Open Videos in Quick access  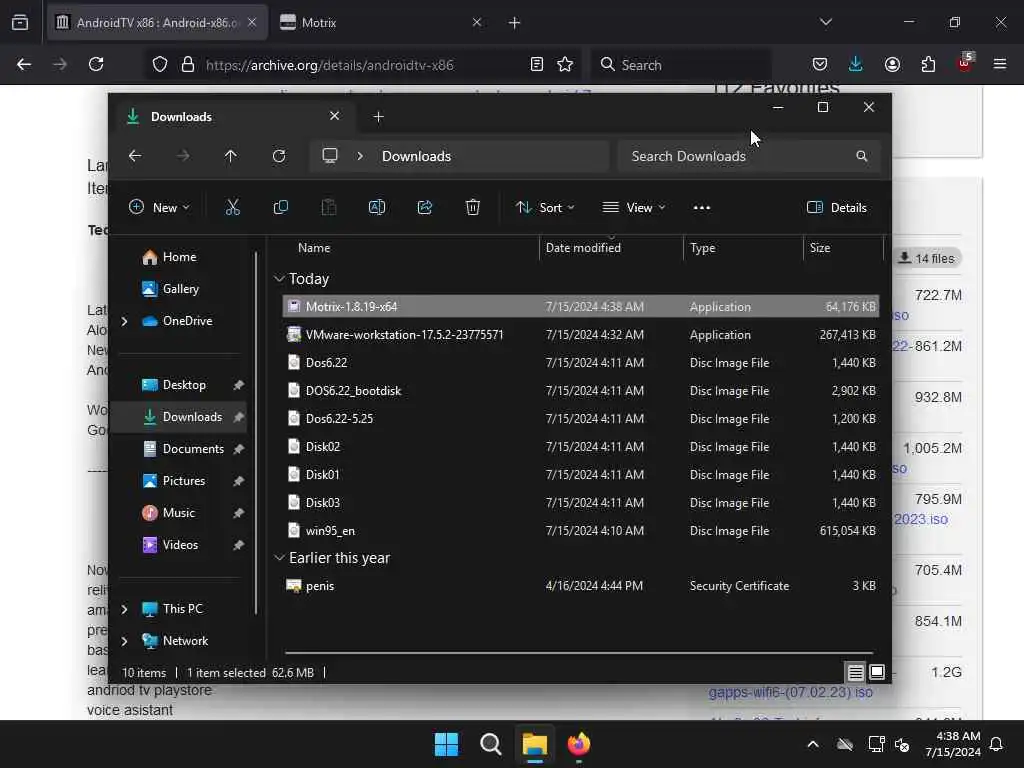(170, 545)
